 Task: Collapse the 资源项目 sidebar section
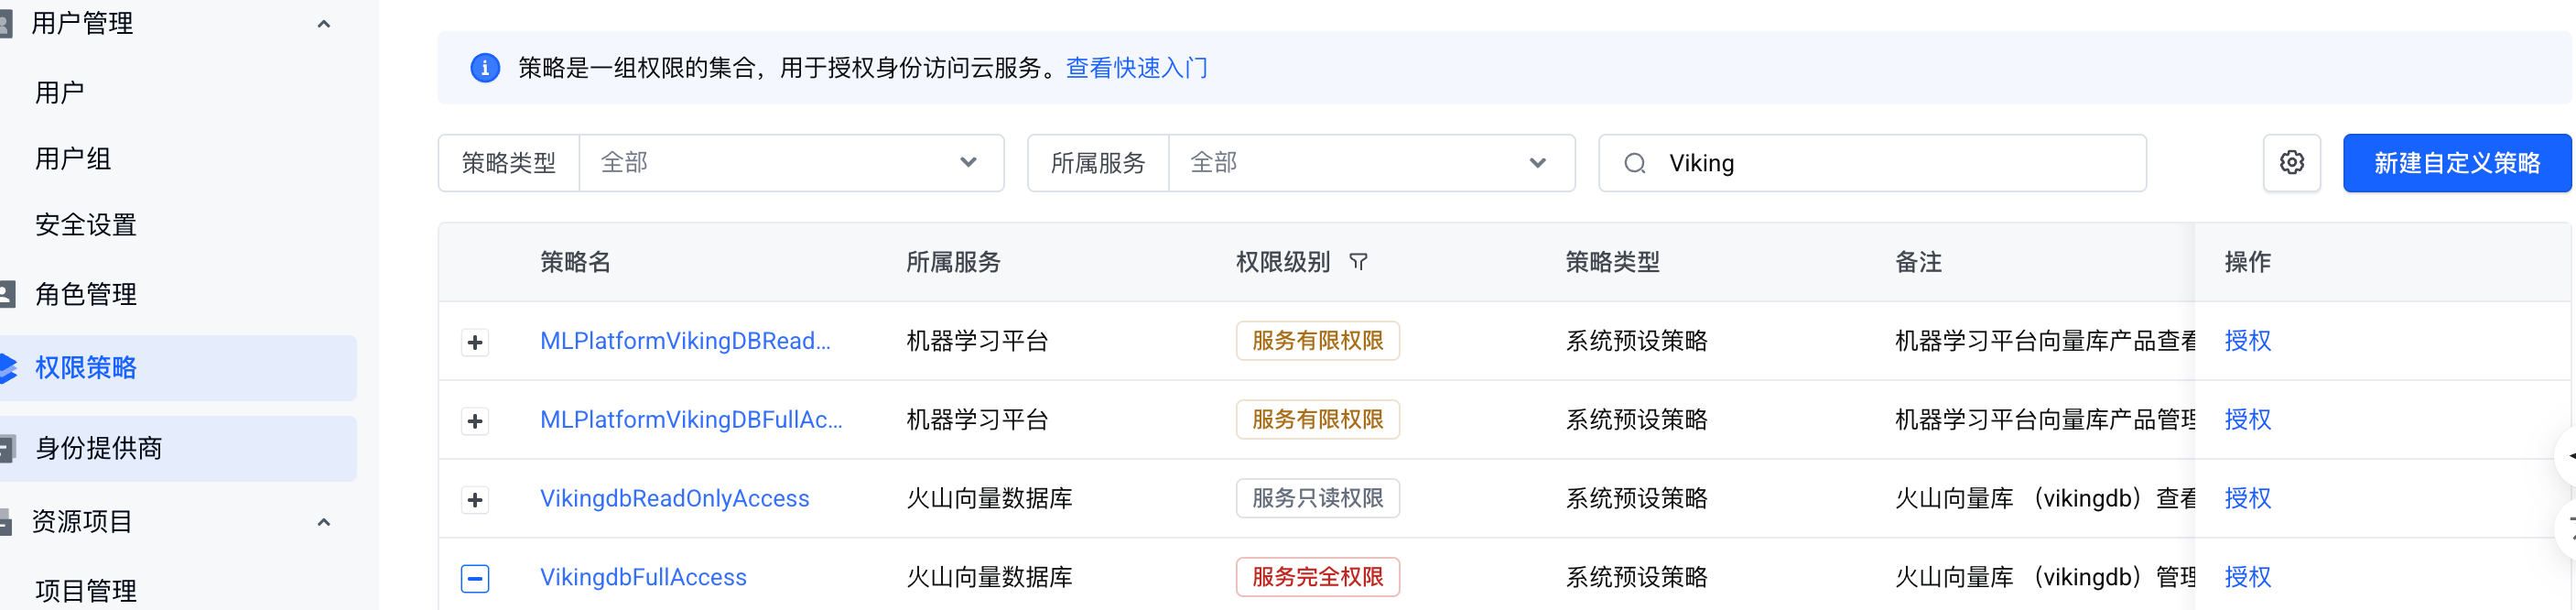[x=323, y=522]
